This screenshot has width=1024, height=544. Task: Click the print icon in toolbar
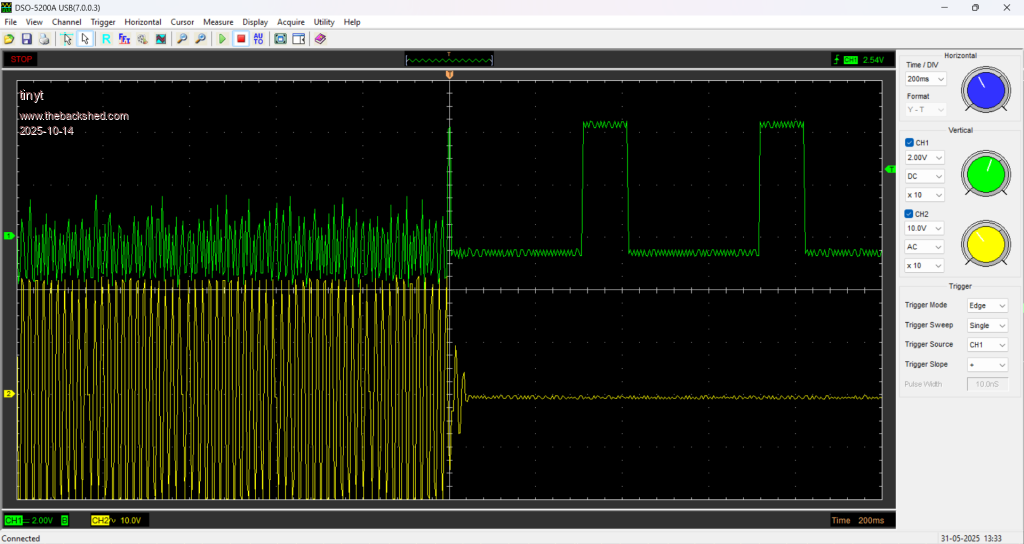pos(44,39)
